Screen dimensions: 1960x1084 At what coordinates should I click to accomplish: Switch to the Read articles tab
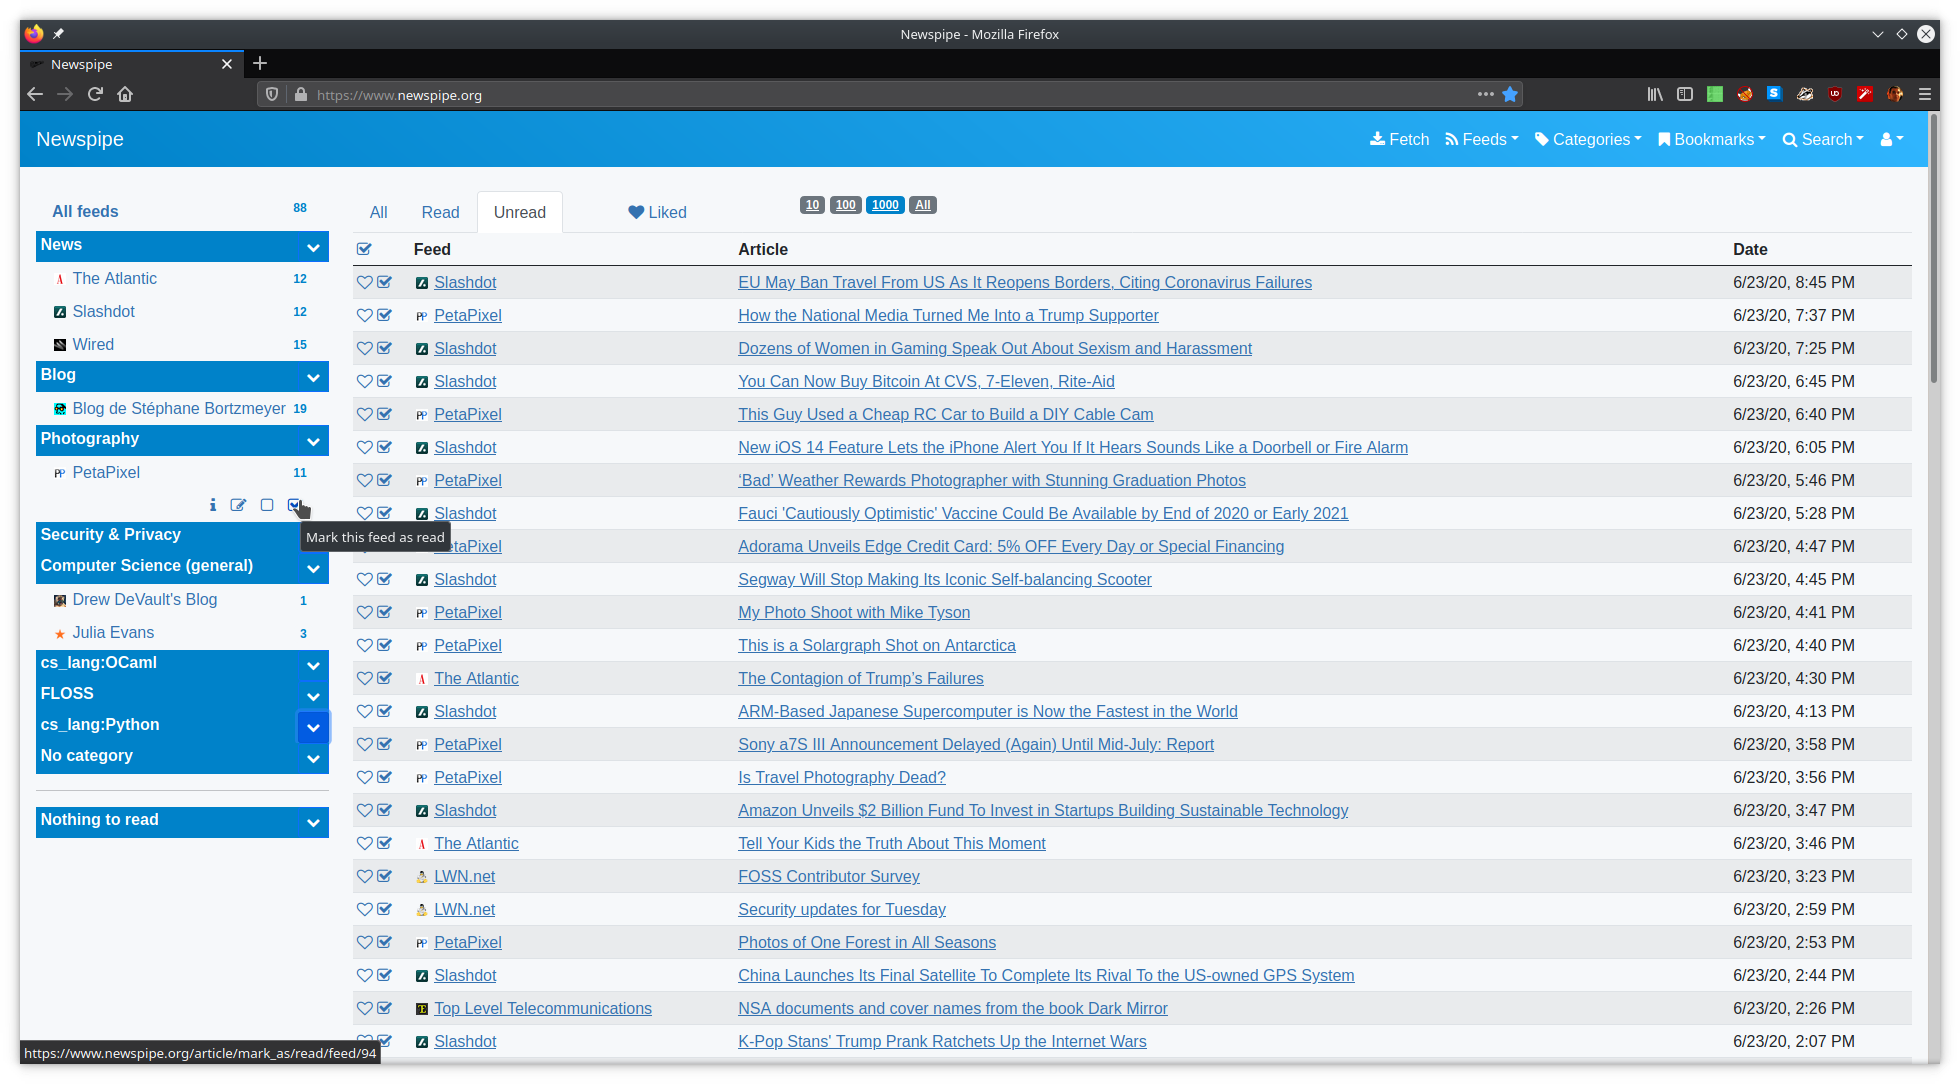pos(440,213)
